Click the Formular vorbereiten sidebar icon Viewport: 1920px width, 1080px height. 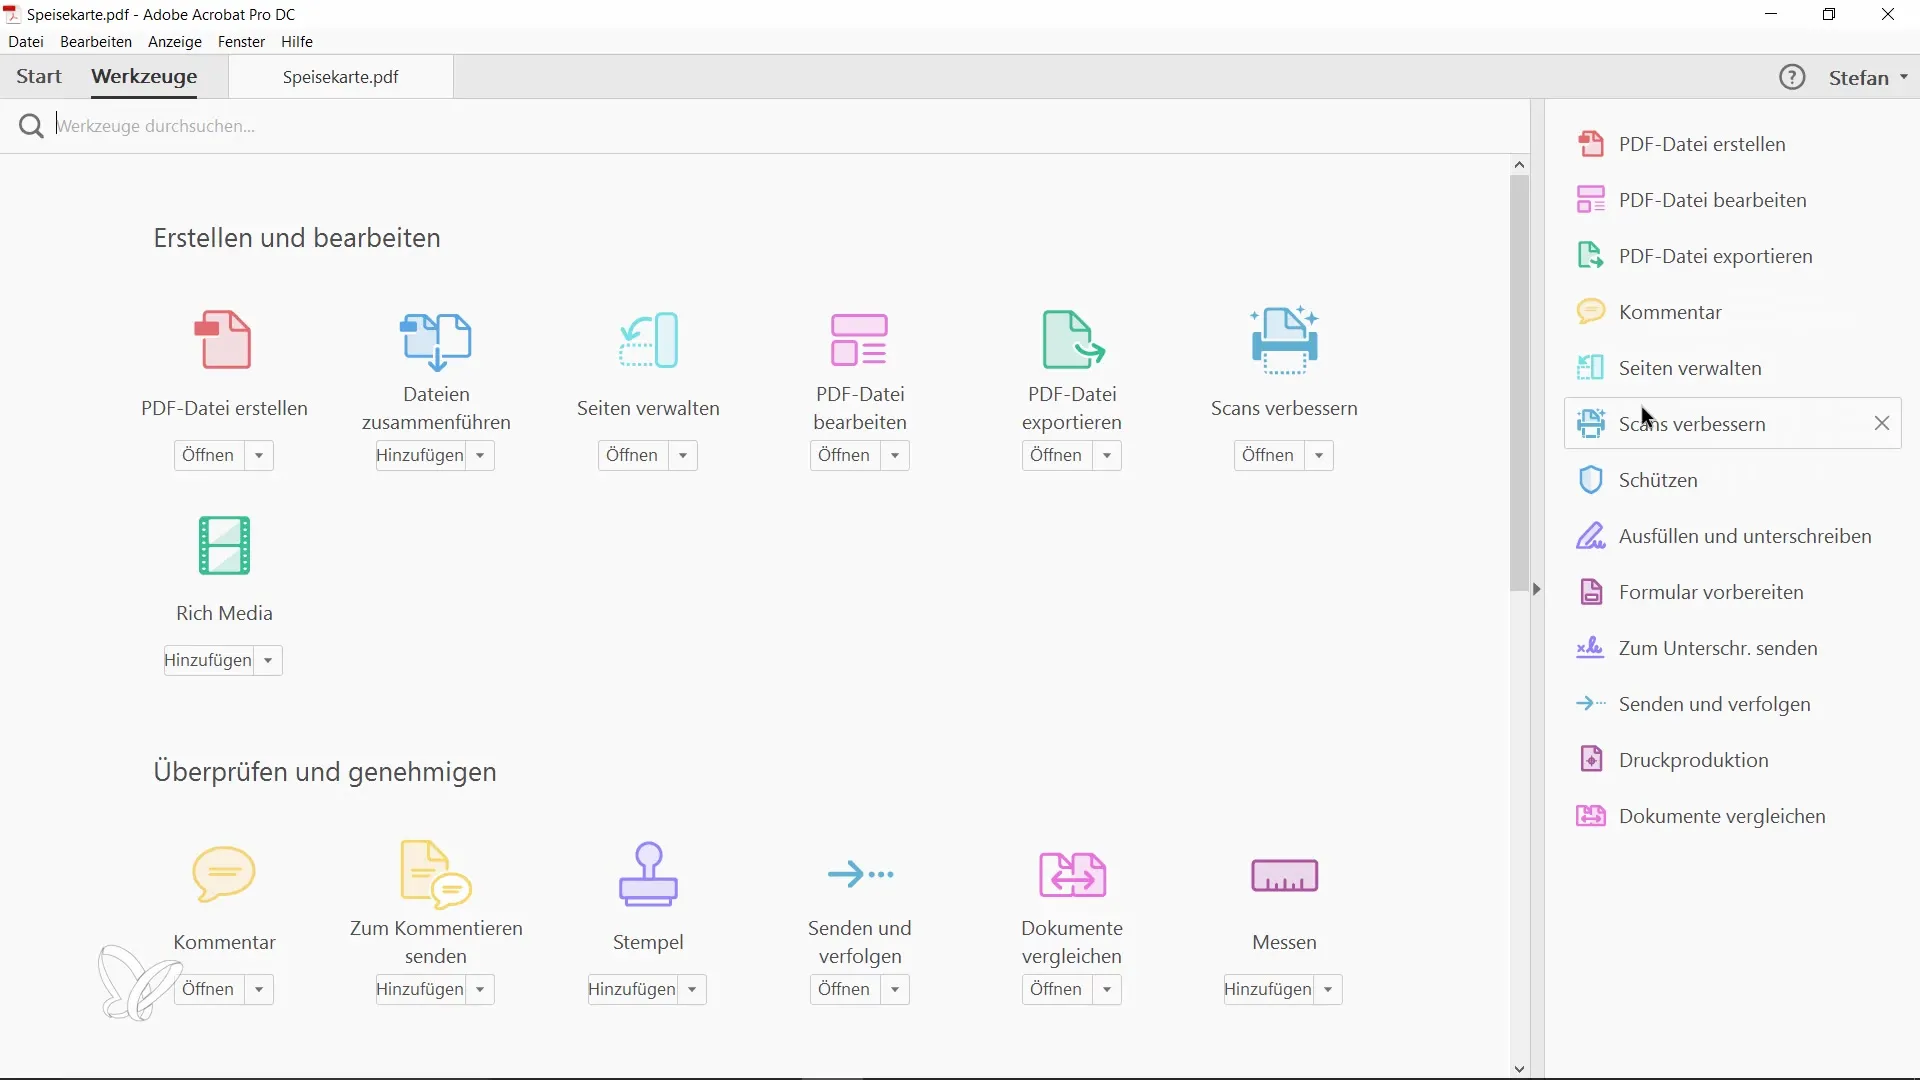click(x=1590, y=592)
